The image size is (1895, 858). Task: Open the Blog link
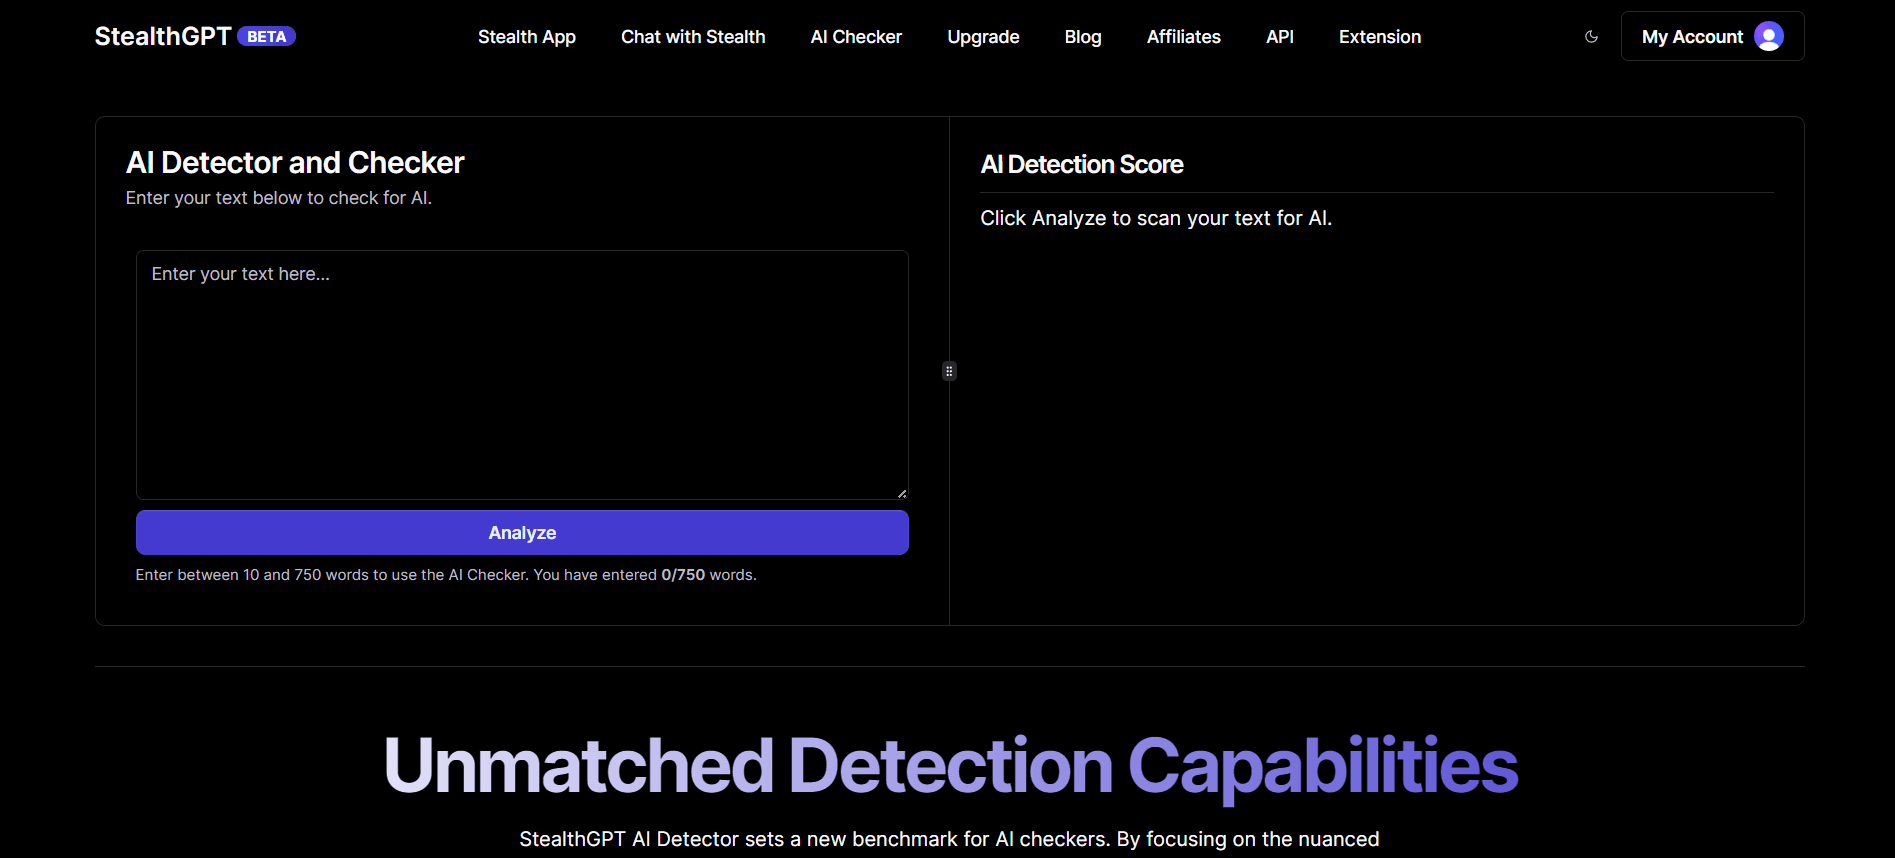(1082, 37)
